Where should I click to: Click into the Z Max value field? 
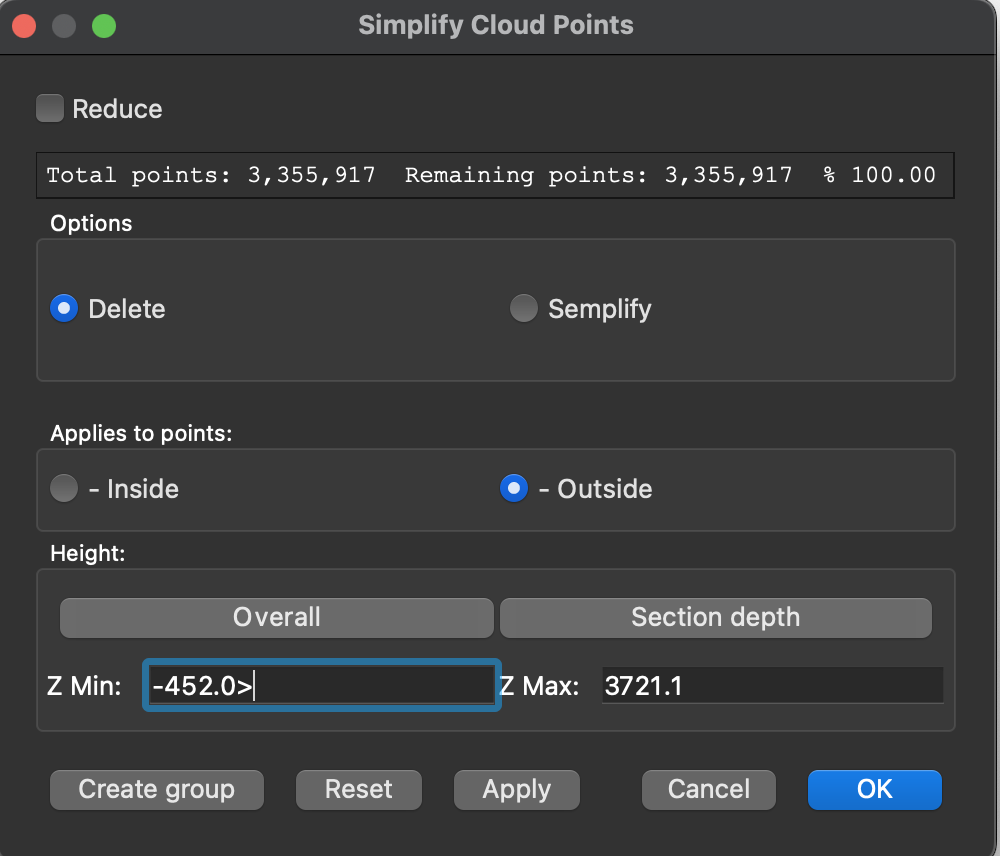pyautogui.click(x=771, y=686)
